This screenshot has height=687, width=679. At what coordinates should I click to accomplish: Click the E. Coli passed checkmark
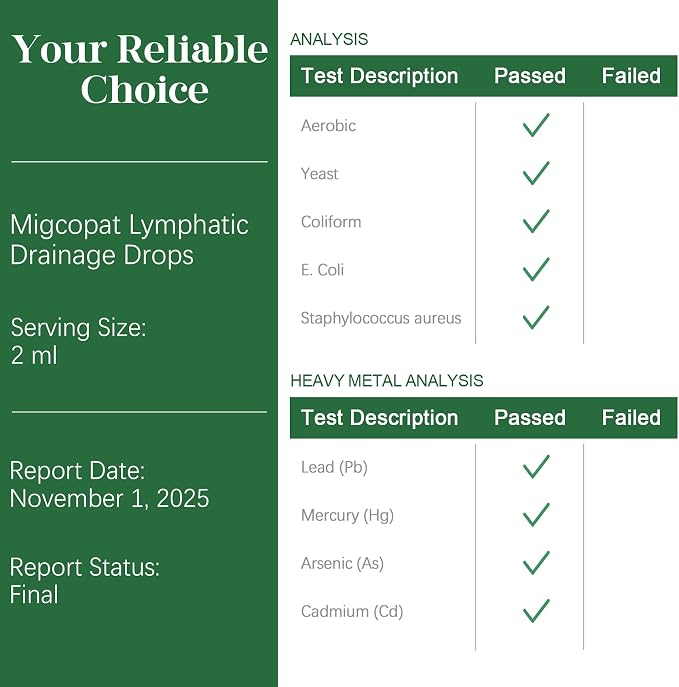(536, 269)
